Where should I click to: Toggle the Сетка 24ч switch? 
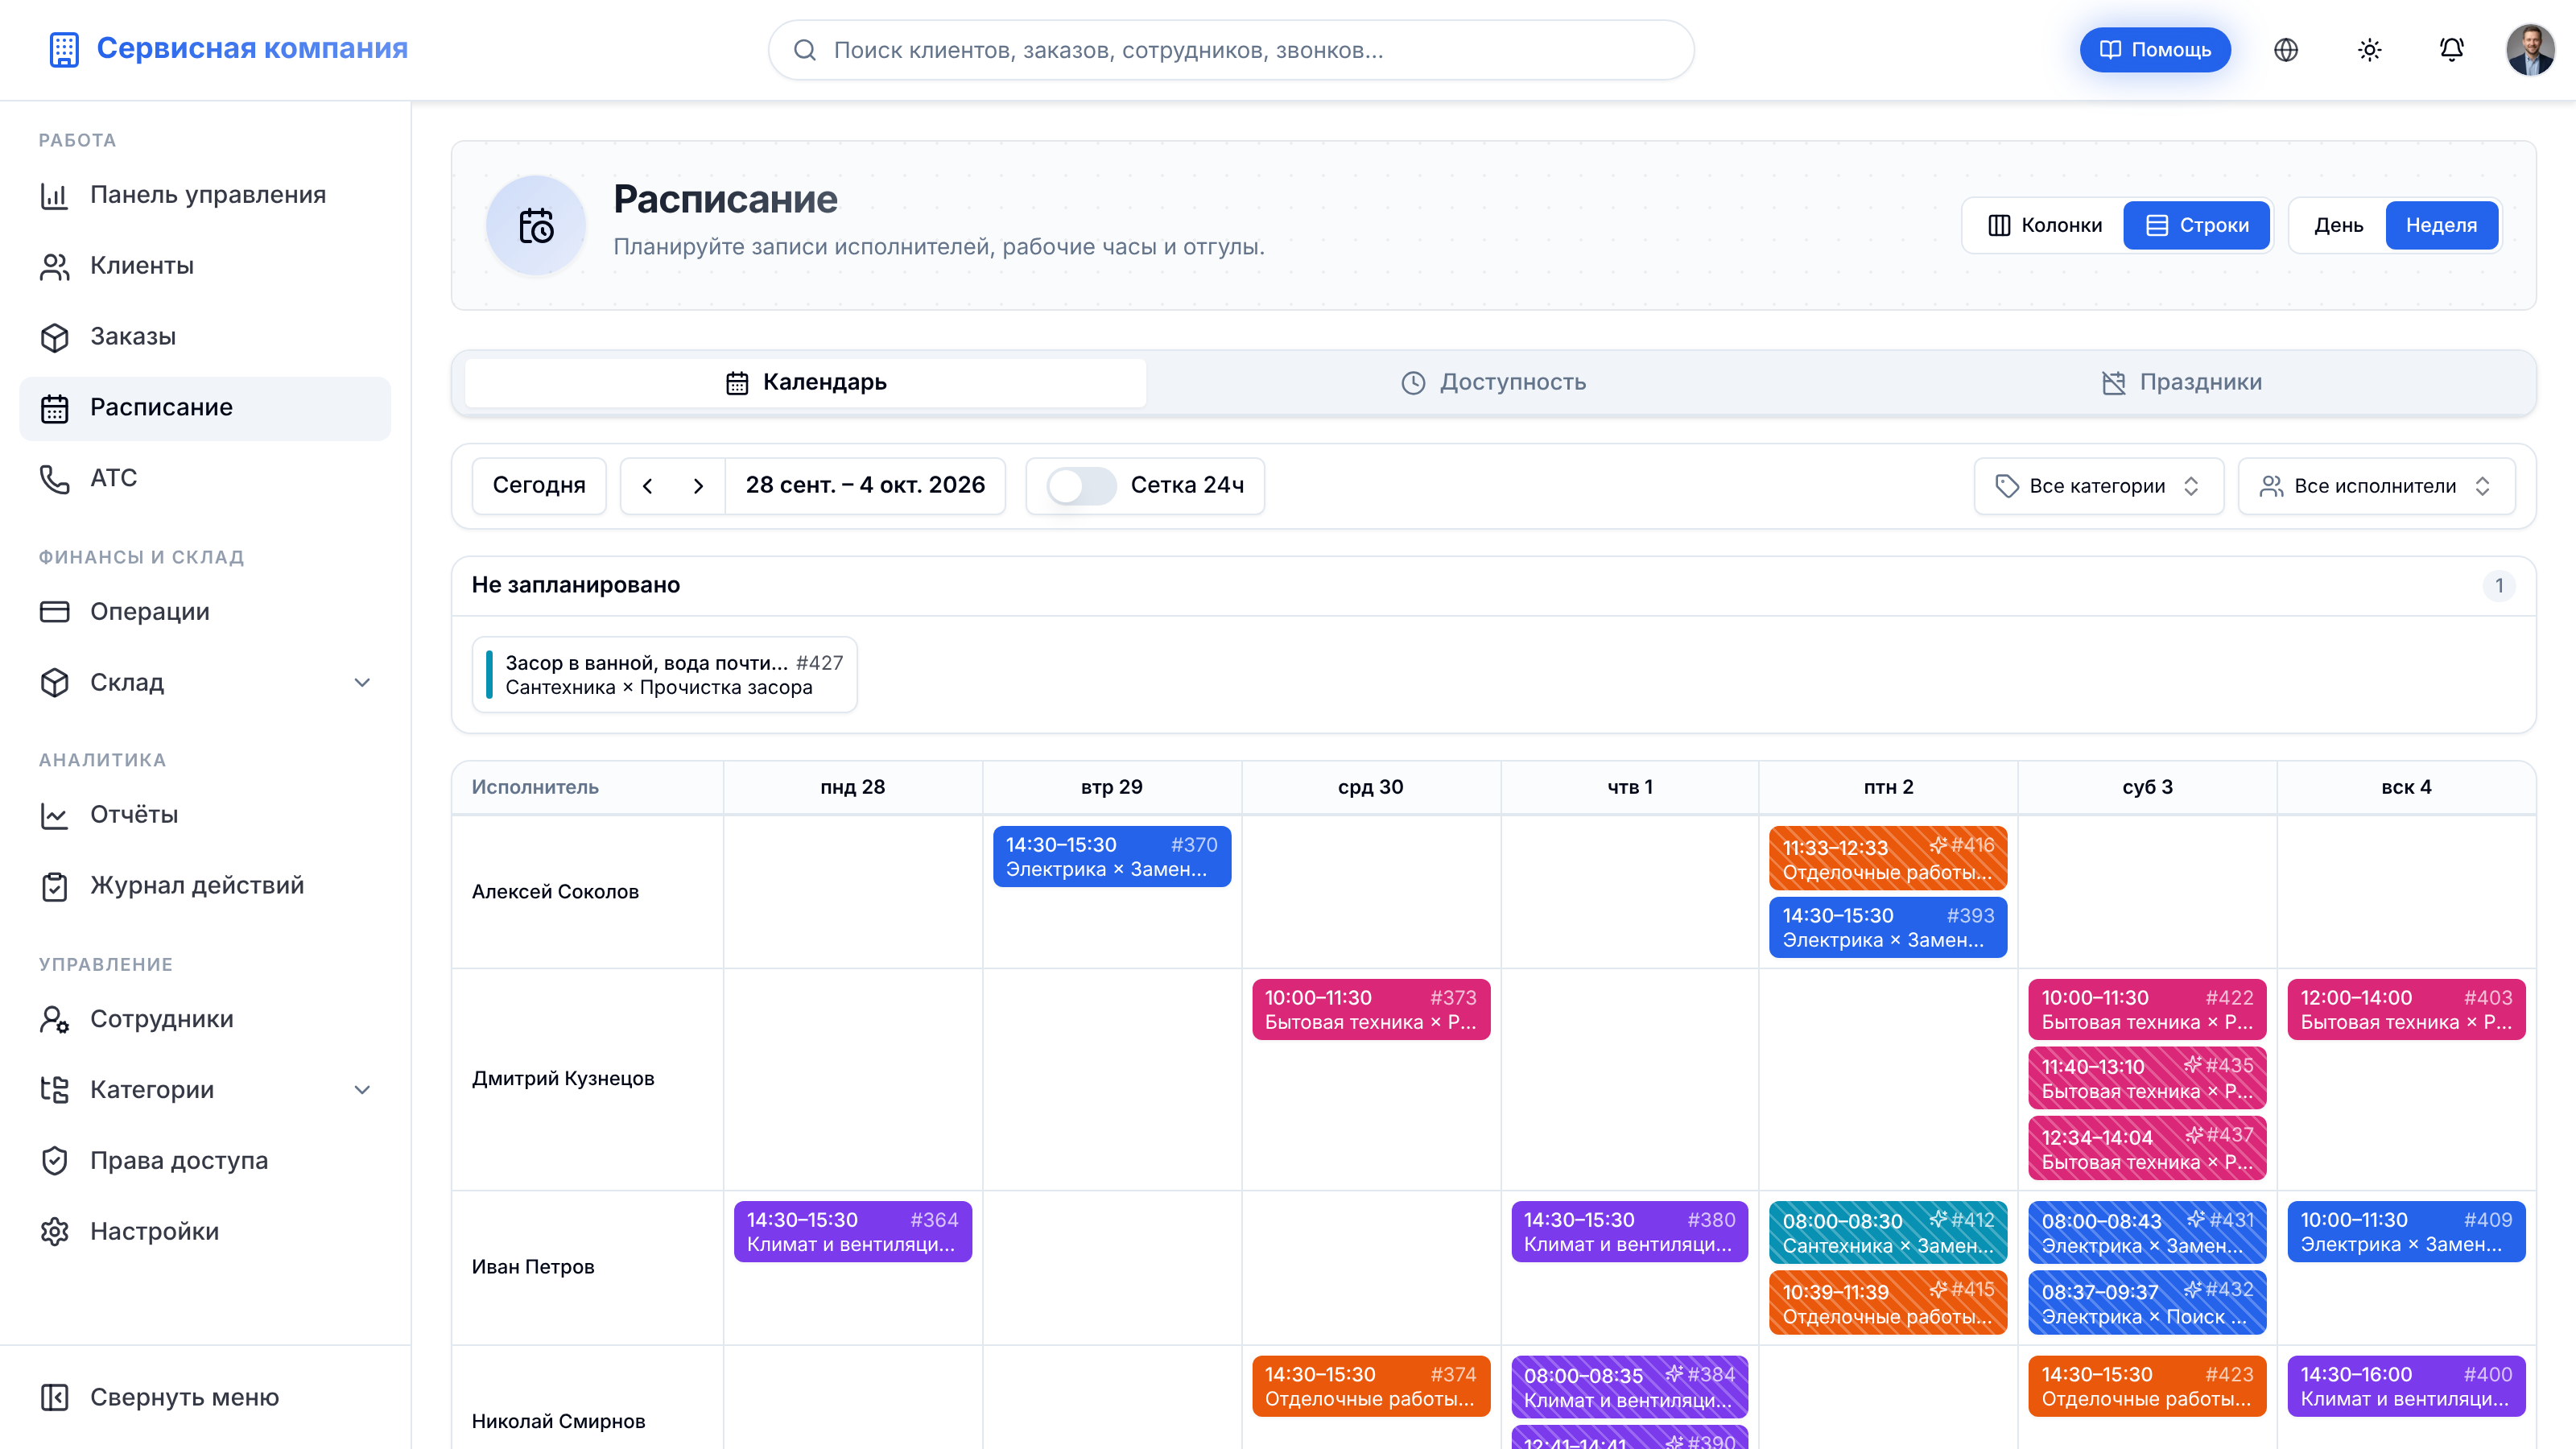coord(1081,486)
